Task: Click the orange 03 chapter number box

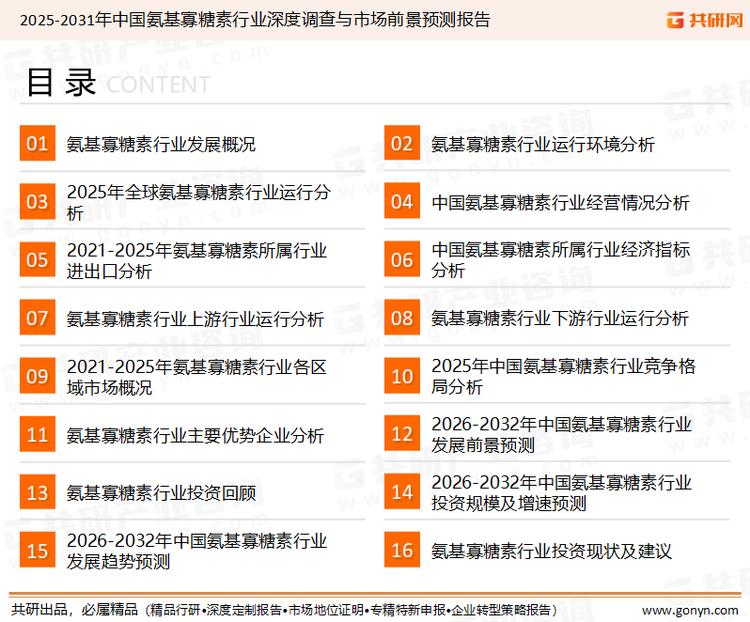Action: point(37,201)
